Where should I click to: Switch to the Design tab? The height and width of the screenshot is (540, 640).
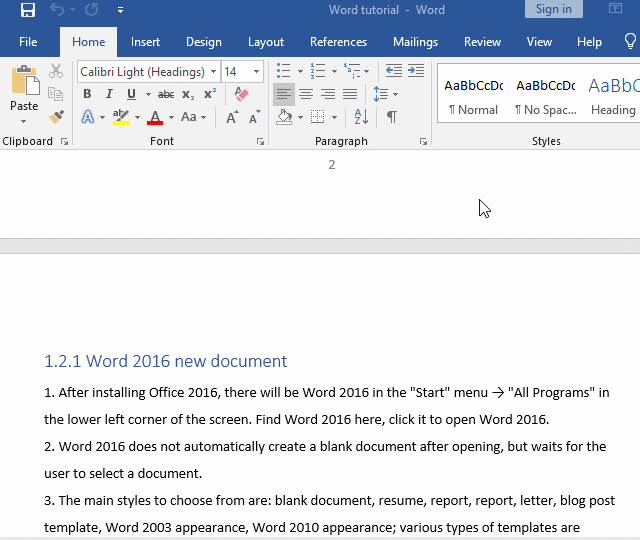coord(204,42)
